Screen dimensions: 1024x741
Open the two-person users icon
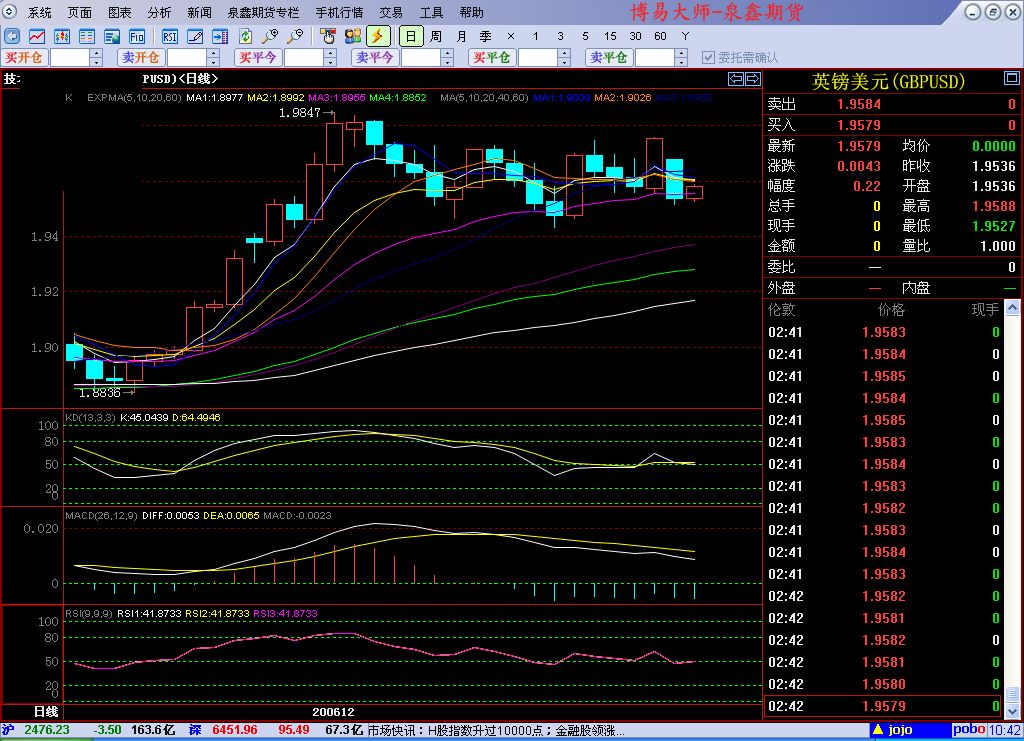click(x=352, y=36)
